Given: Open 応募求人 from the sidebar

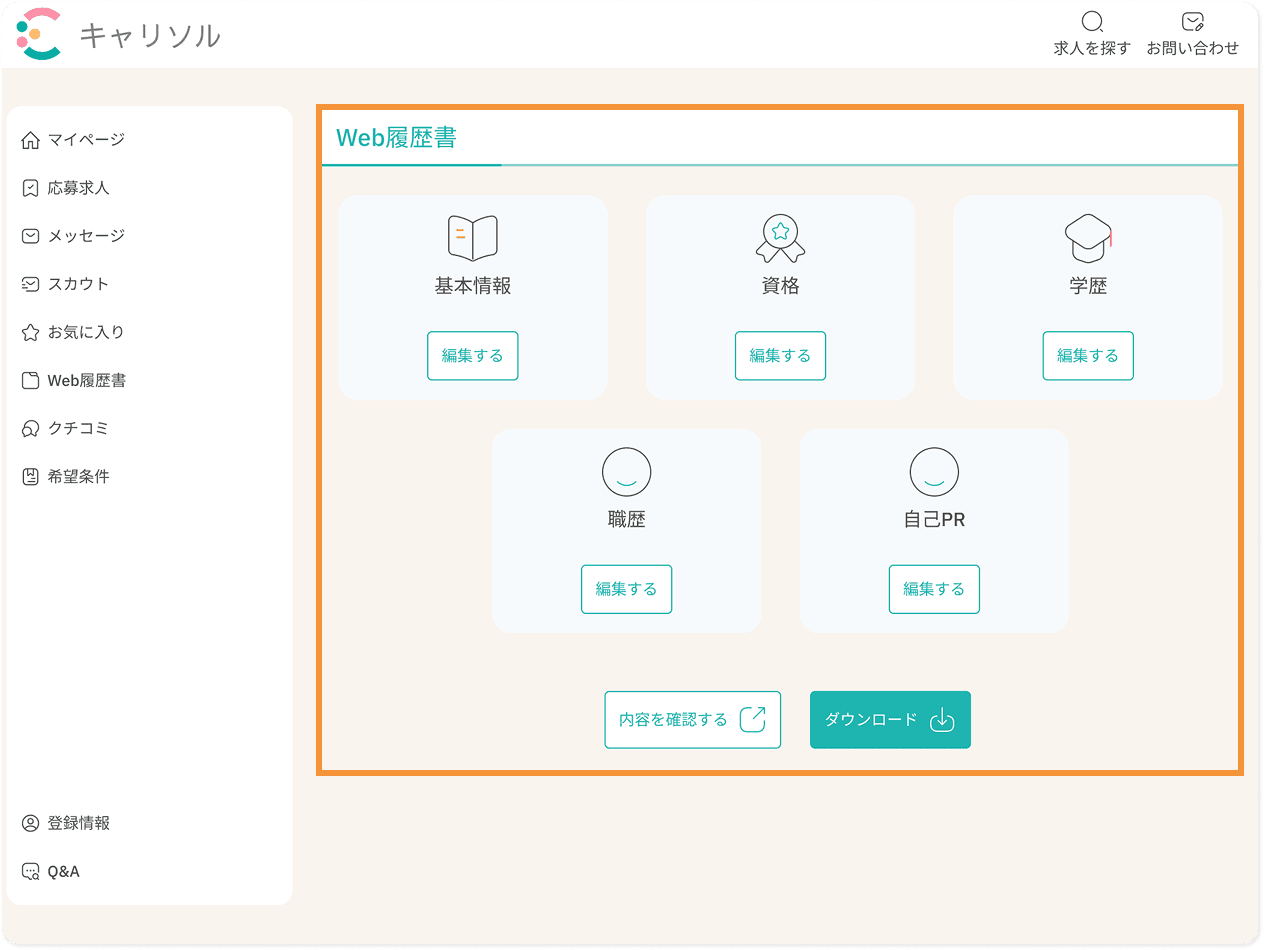Looking at the screenshot, I should 75,188.
